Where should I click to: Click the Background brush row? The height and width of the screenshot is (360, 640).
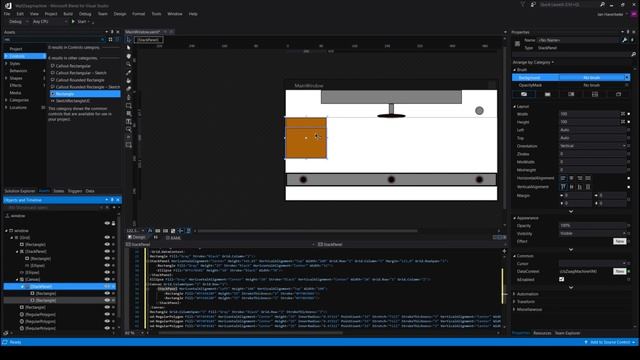click(x=571, y=78)
